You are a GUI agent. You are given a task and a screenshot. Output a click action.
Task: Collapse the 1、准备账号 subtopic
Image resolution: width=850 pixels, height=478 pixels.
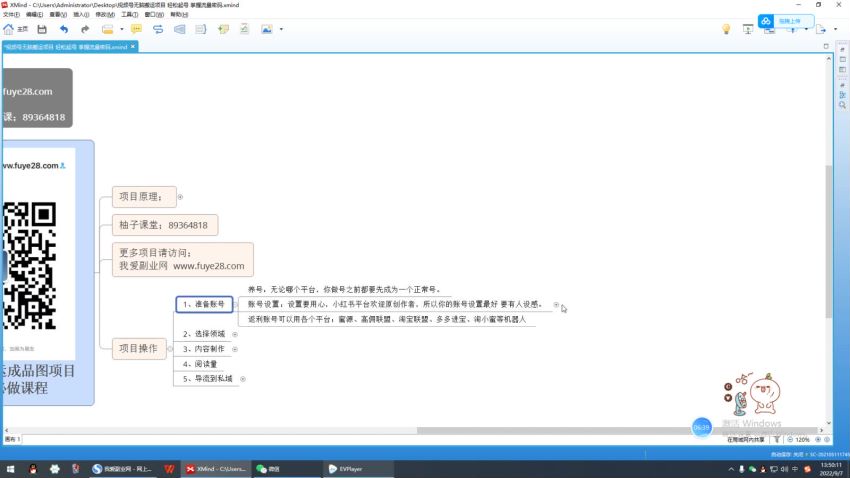pyautogui.click(x=235, y=304)
